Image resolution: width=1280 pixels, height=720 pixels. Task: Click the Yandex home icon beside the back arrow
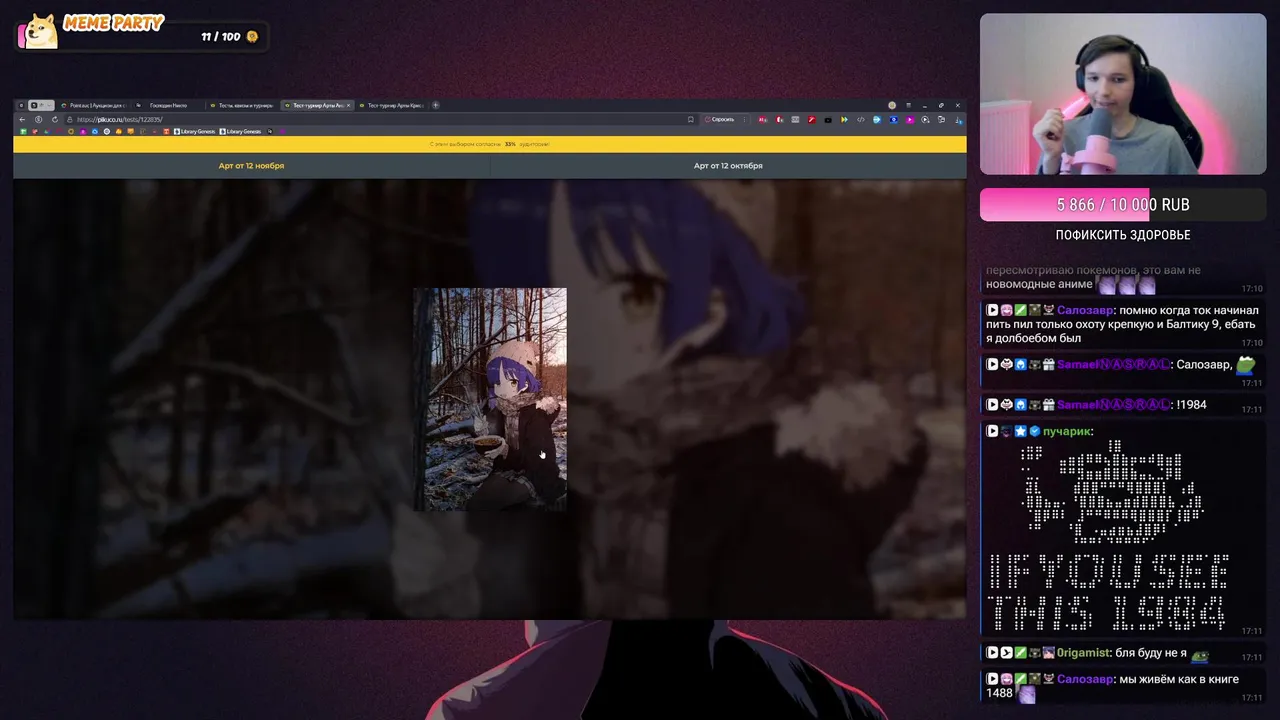point(38,119)
